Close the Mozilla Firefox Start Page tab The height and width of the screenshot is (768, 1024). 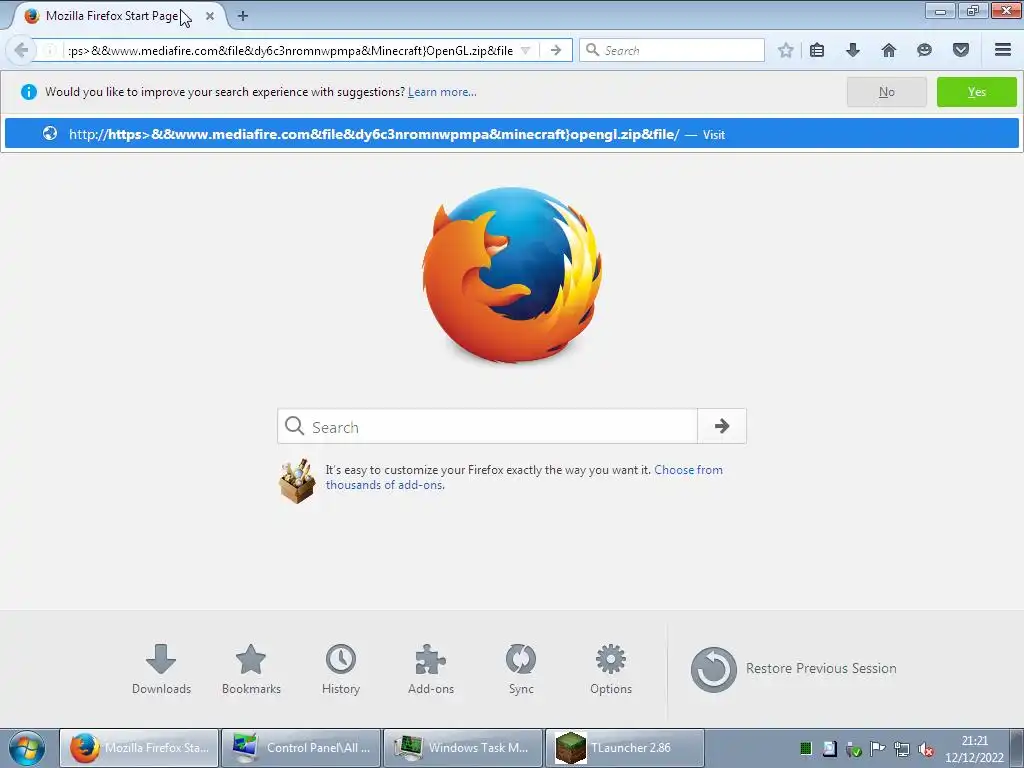coord(210,16)
